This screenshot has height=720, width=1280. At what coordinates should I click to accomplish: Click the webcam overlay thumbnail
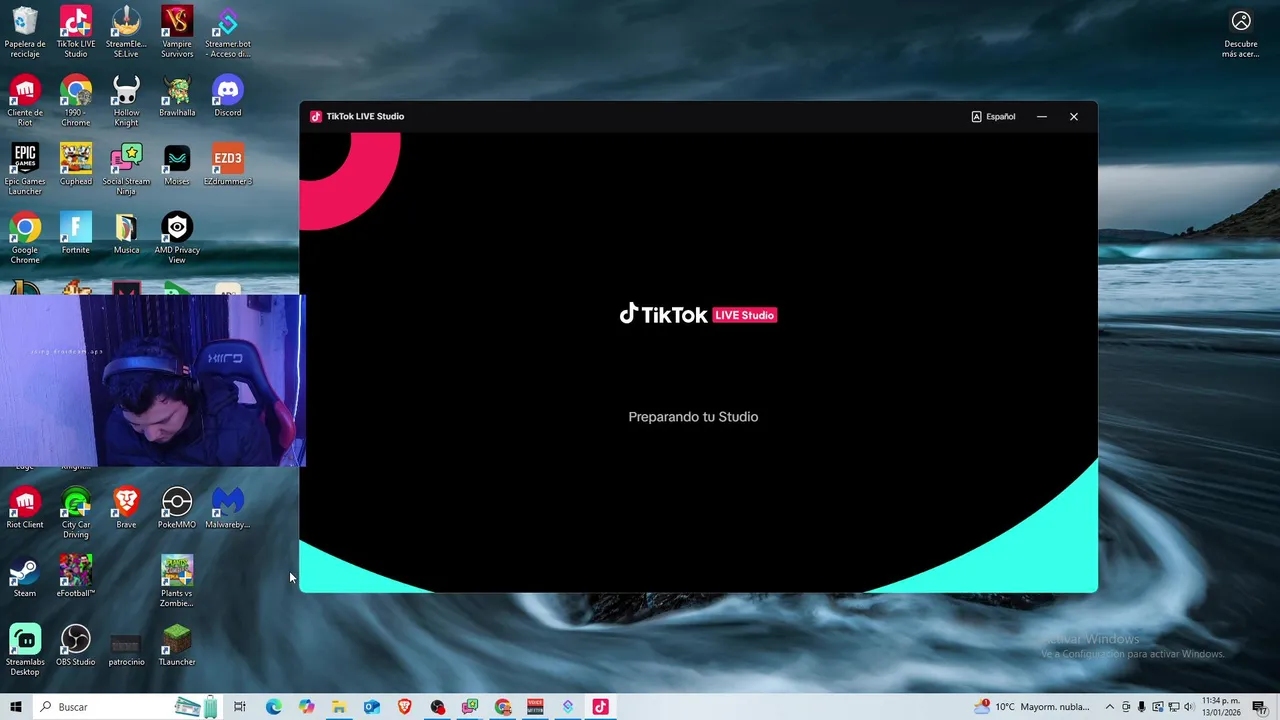pos(152,380)
